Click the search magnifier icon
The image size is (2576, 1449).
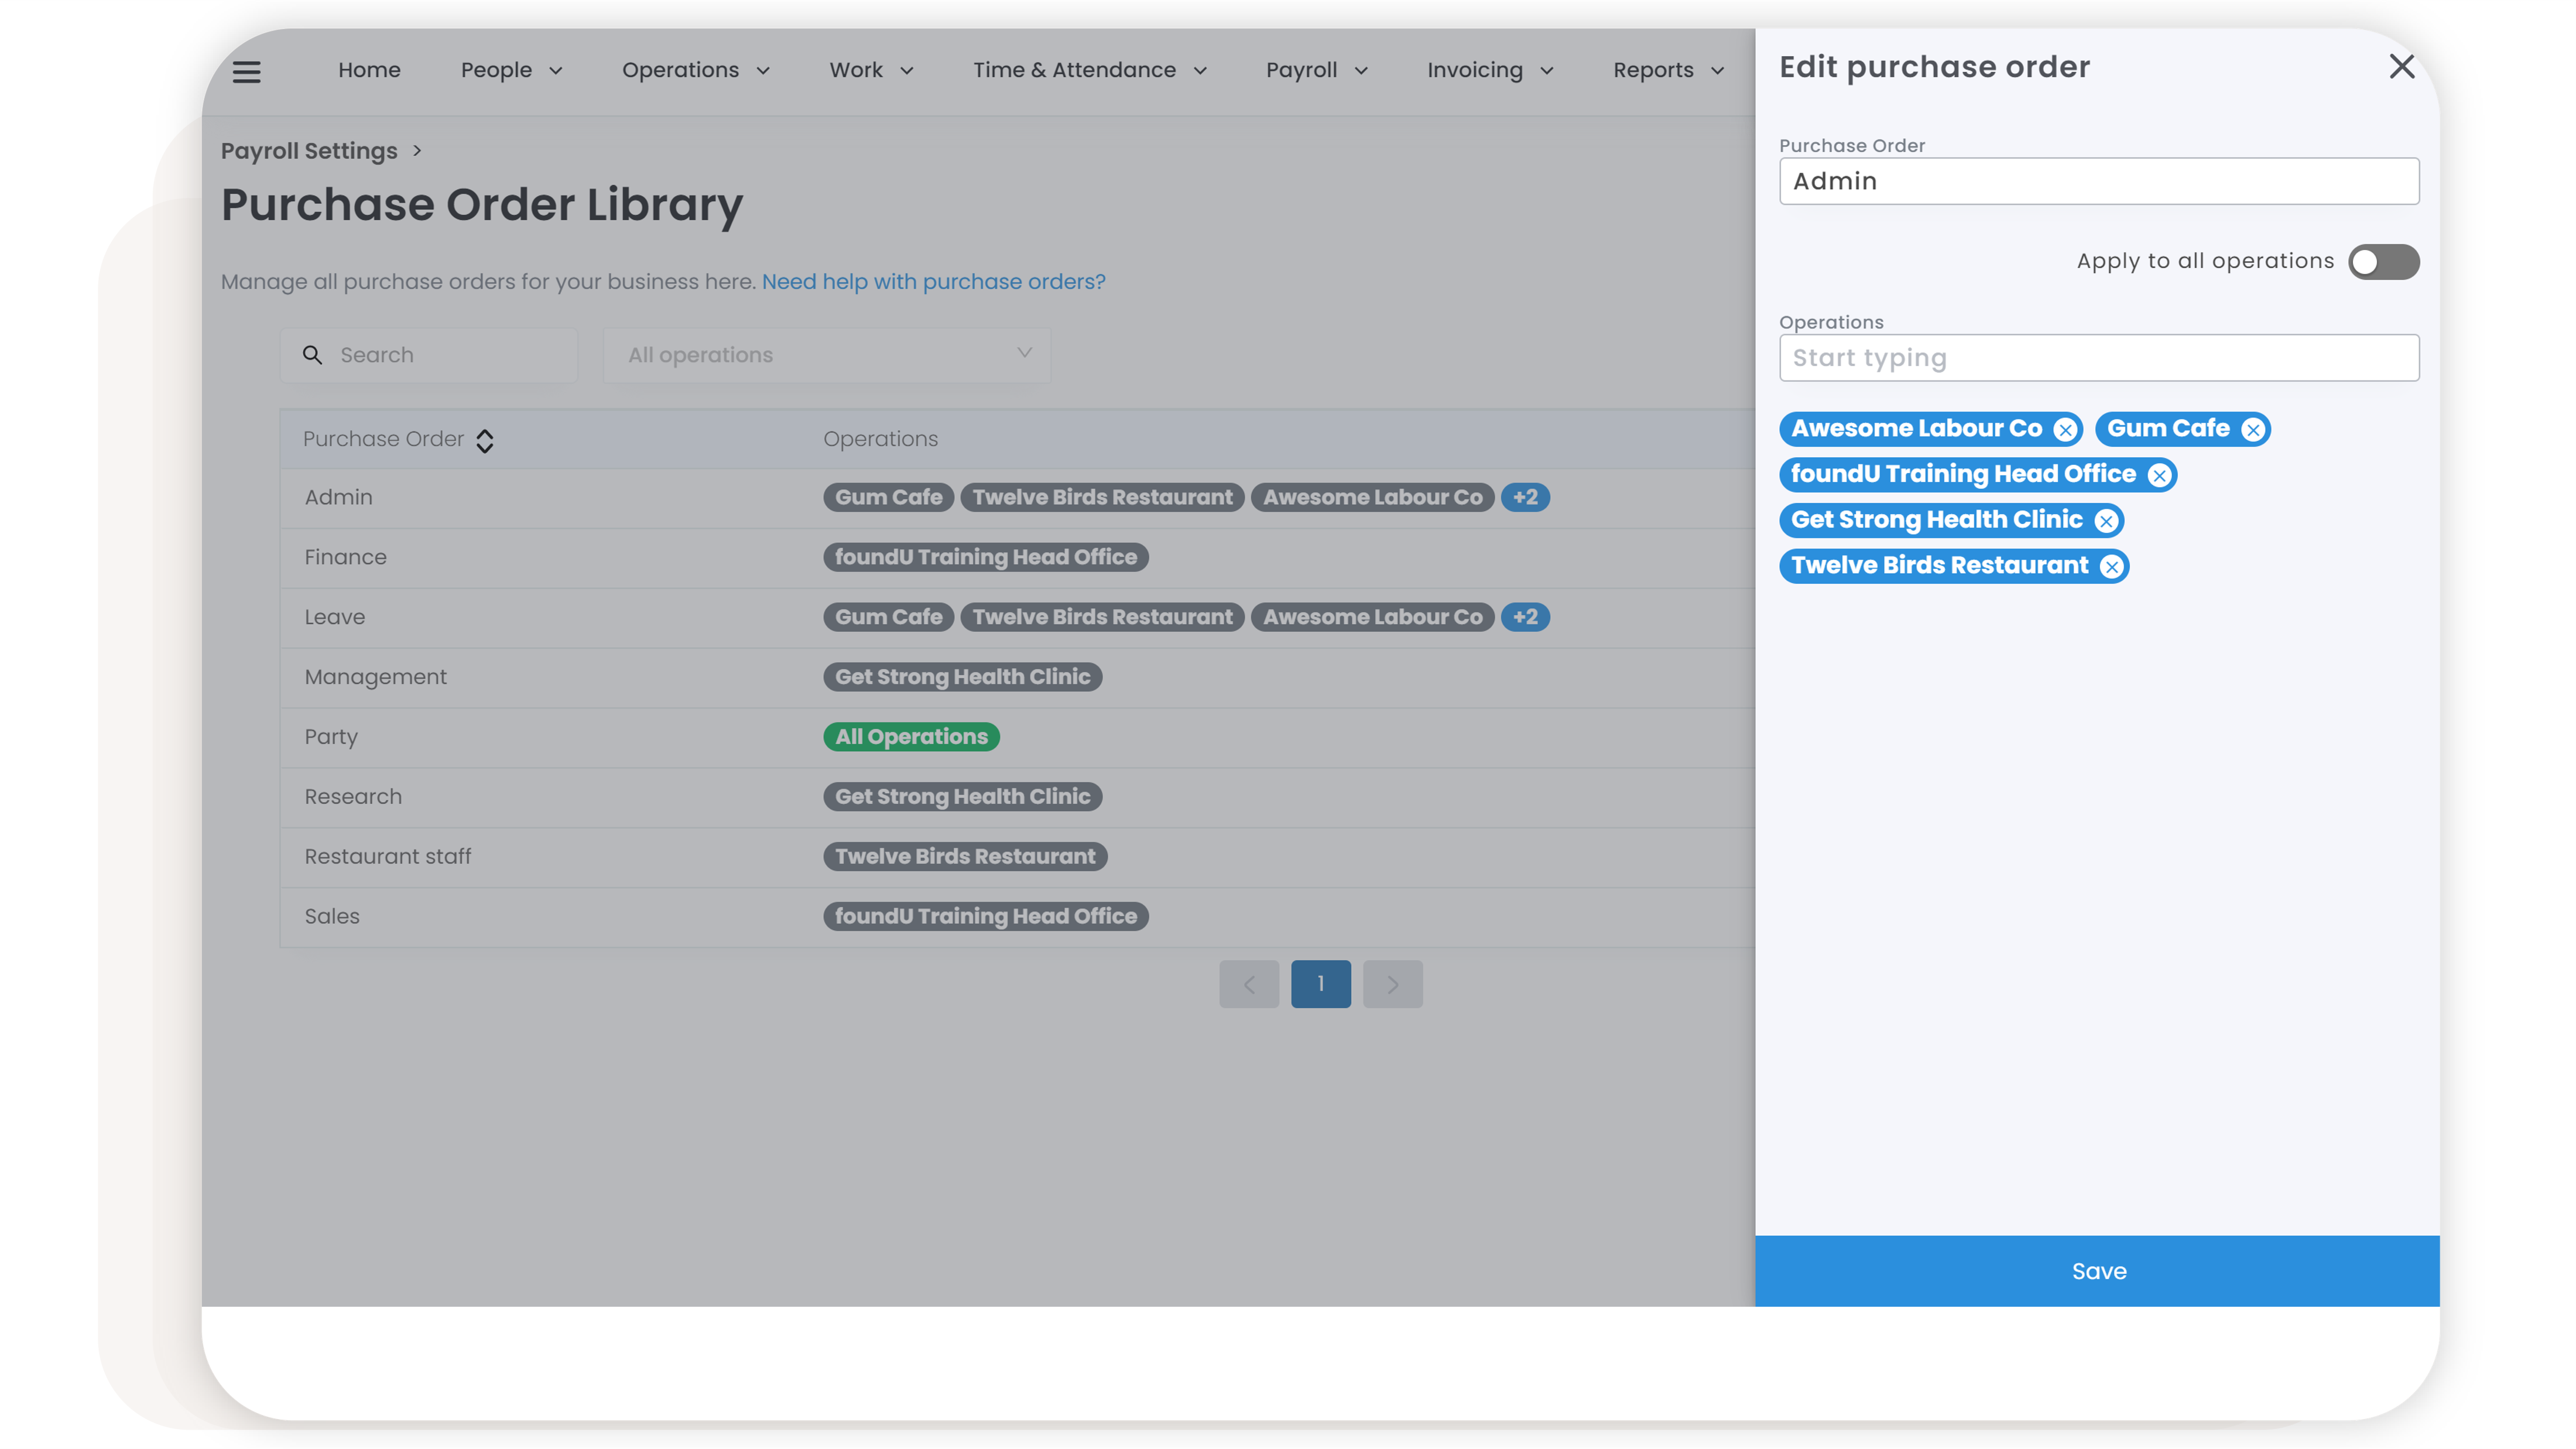(312, 355)
